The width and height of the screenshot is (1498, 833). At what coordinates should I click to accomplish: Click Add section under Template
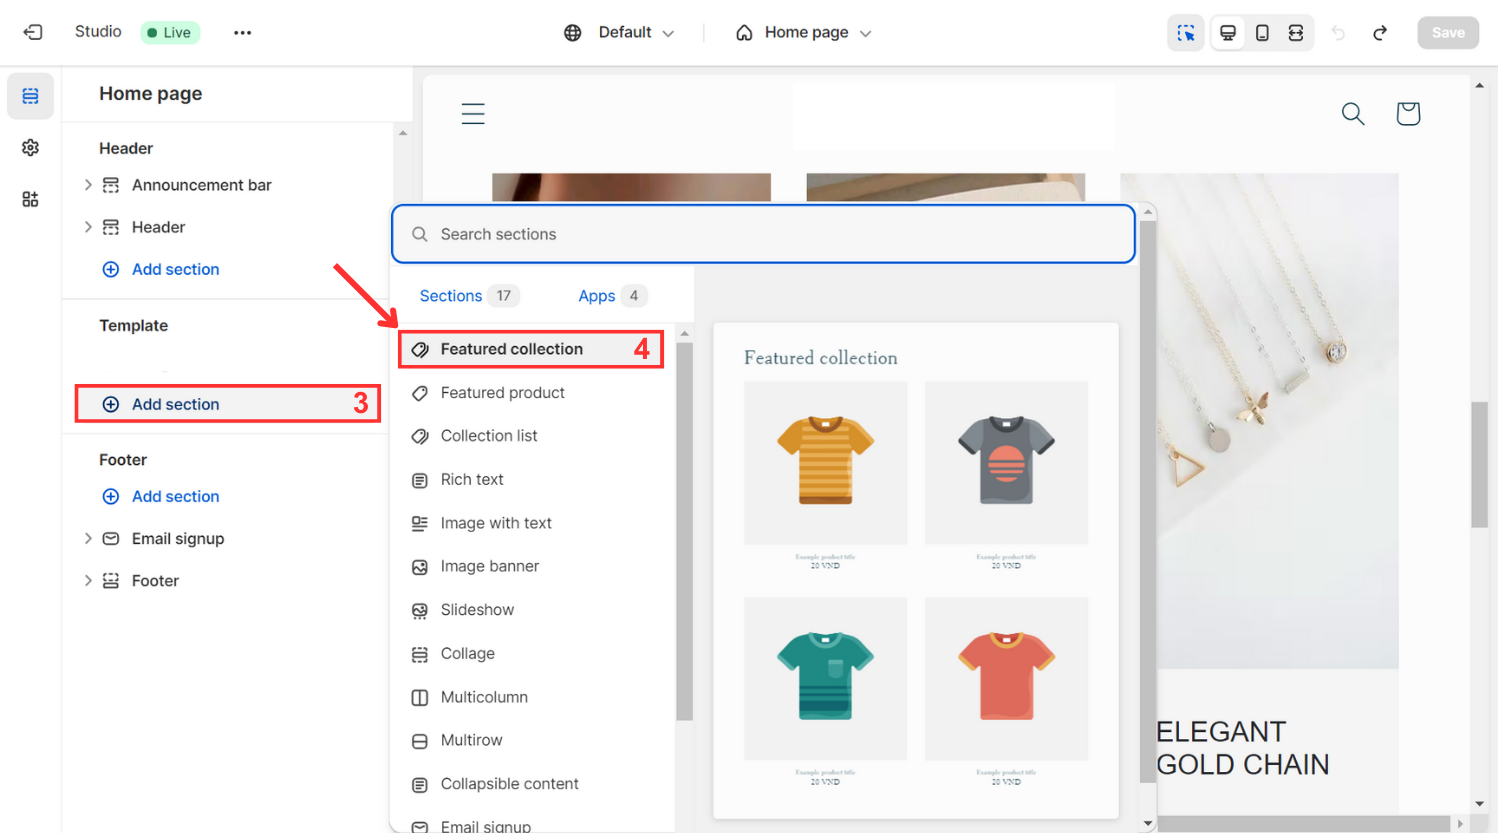(228, 404)
